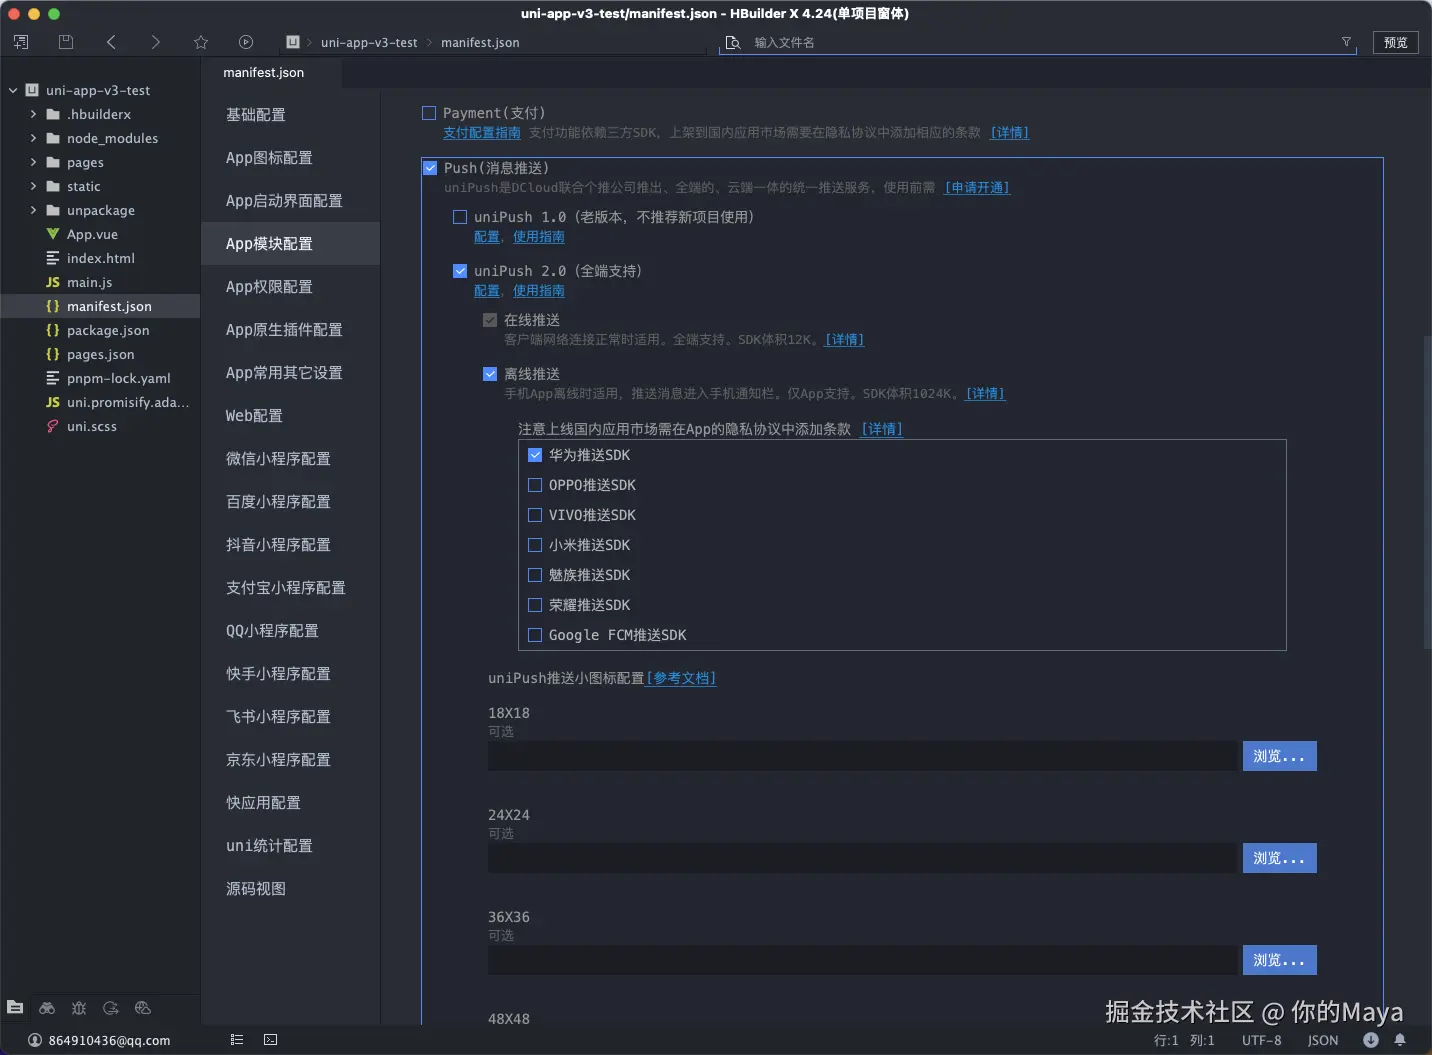Viewport: 1432px width, 1055px height.
Task: Open the App常用其它设置 section
Action: tap(290, 373)
